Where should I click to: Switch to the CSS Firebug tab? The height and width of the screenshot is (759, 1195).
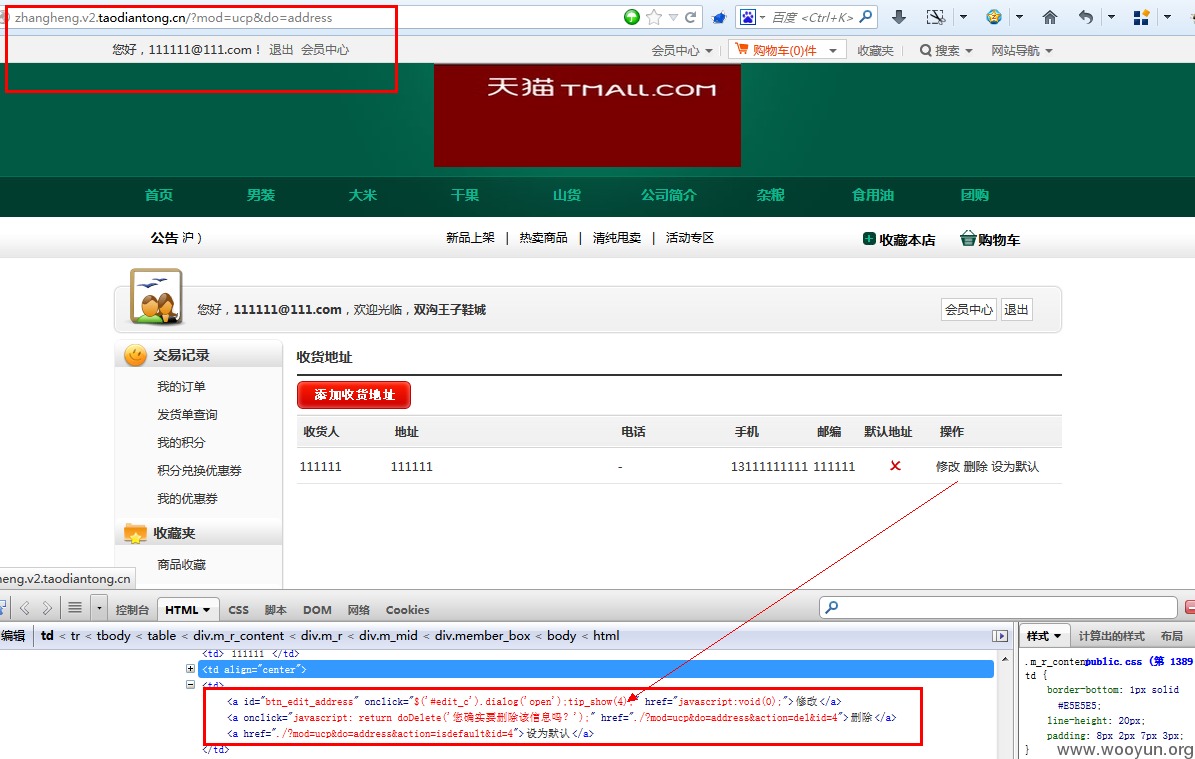tap(239, 610)
